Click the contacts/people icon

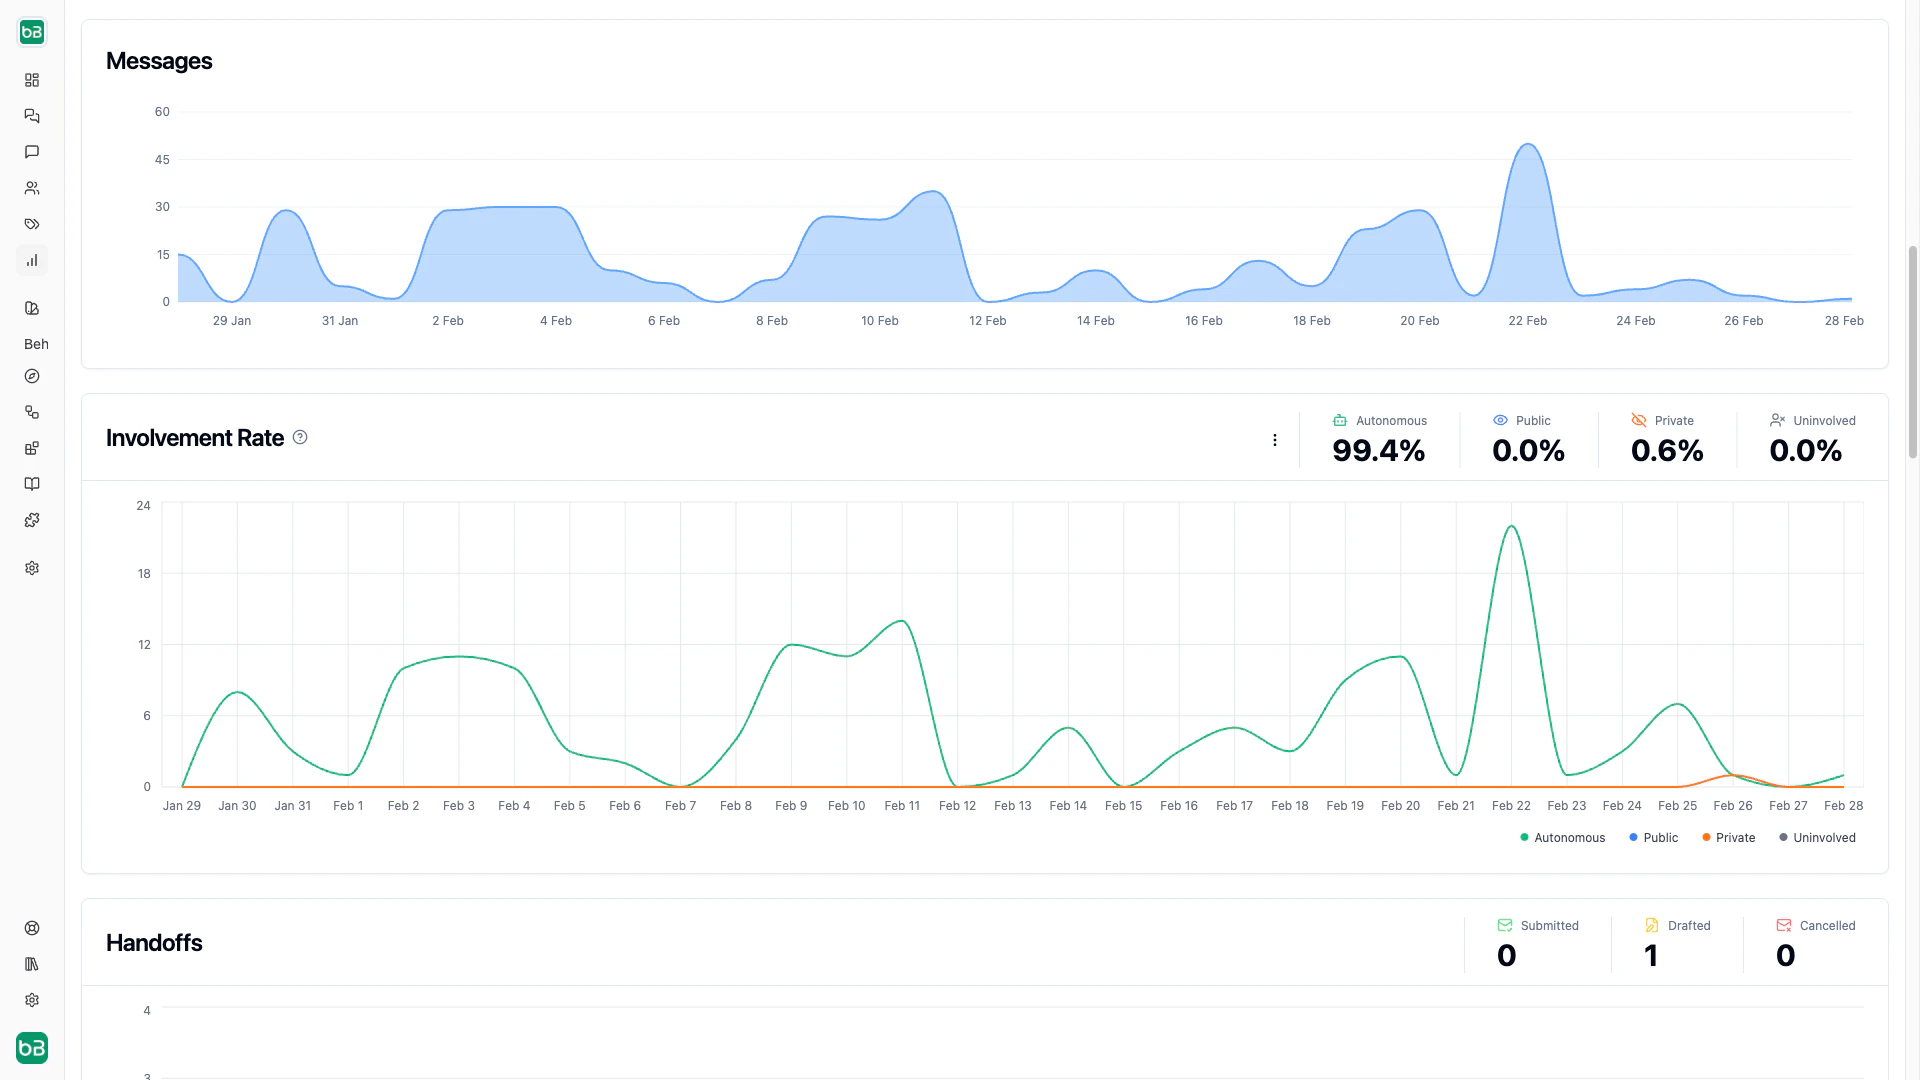point(32,188)
